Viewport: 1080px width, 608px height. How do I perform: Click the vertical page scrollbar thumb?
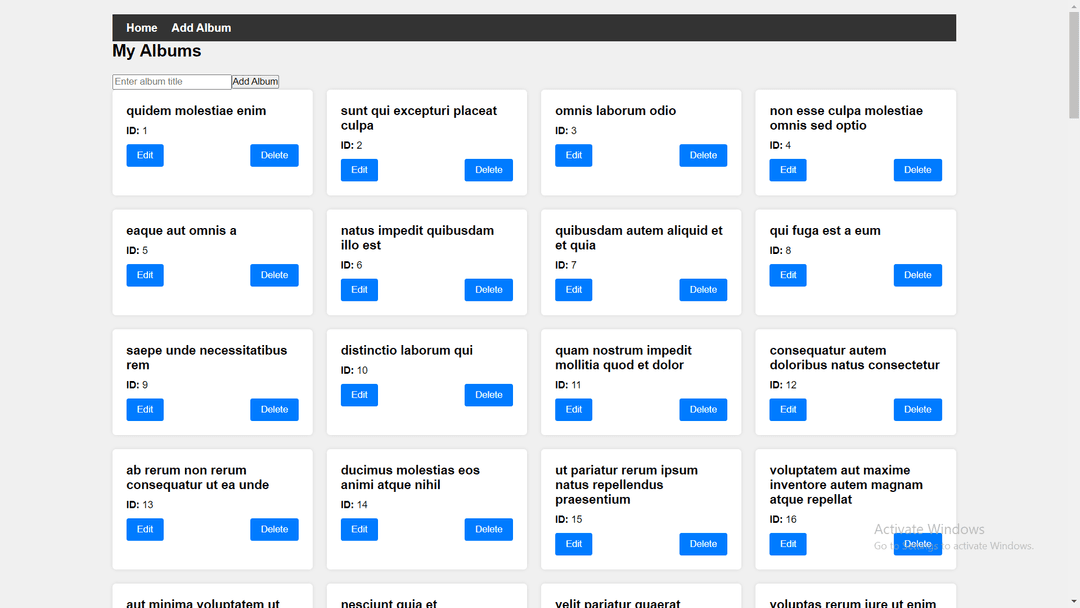(x=1074, y=65)
